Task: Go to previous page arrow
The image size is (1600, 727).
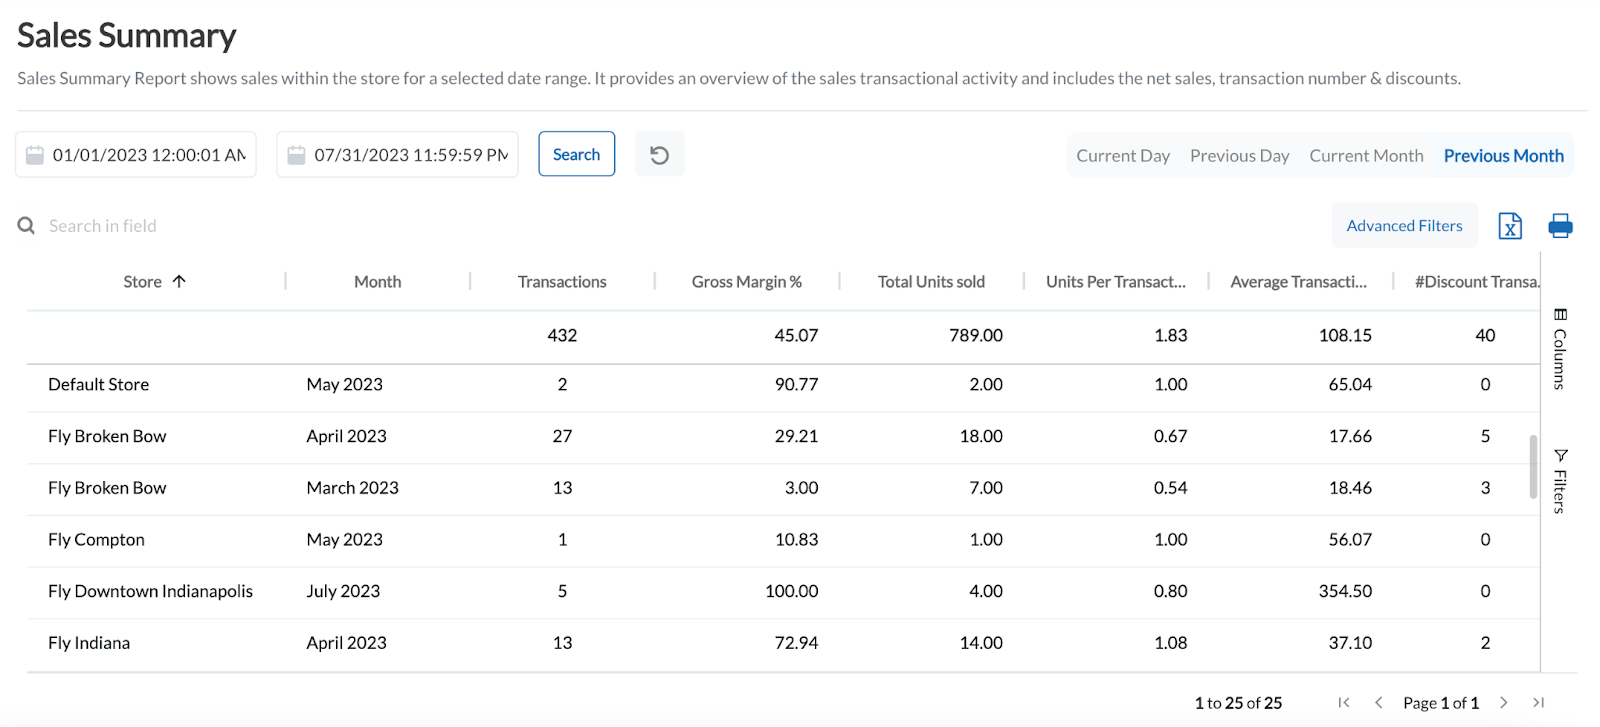Action: point(1379,703)
